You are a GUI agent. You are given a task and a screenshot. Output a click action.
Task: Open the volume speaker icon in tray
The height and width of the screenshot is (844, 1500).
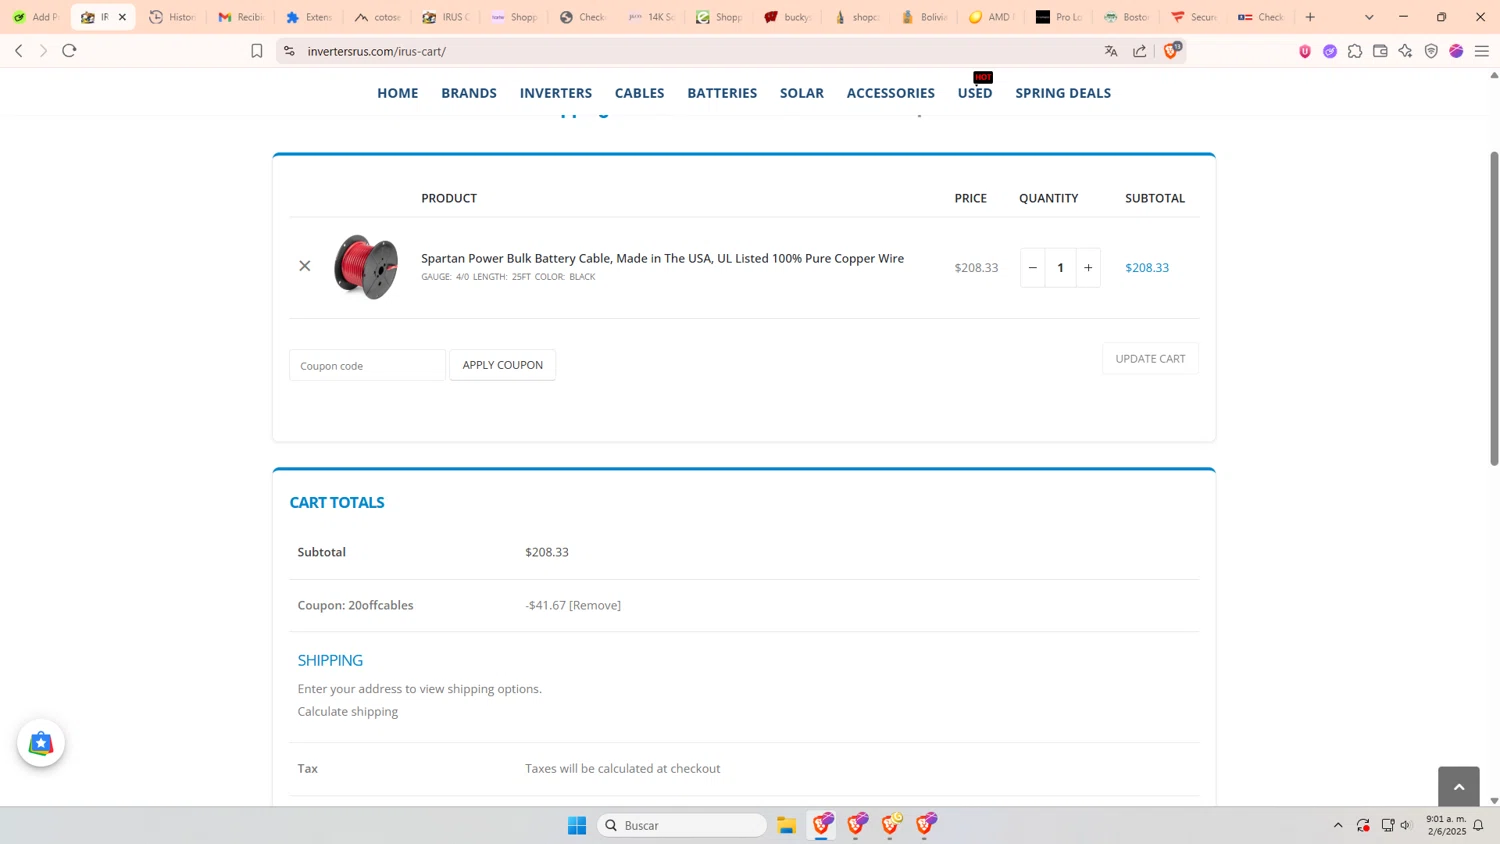point(1407,825)
